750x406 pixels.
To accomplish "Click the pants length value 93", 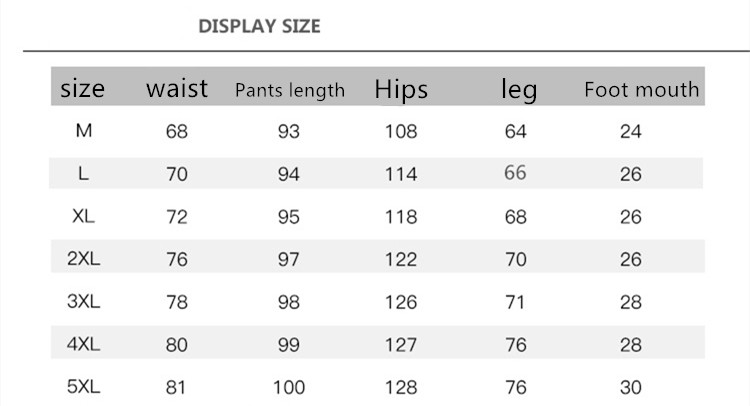I will tap(288, 131).
